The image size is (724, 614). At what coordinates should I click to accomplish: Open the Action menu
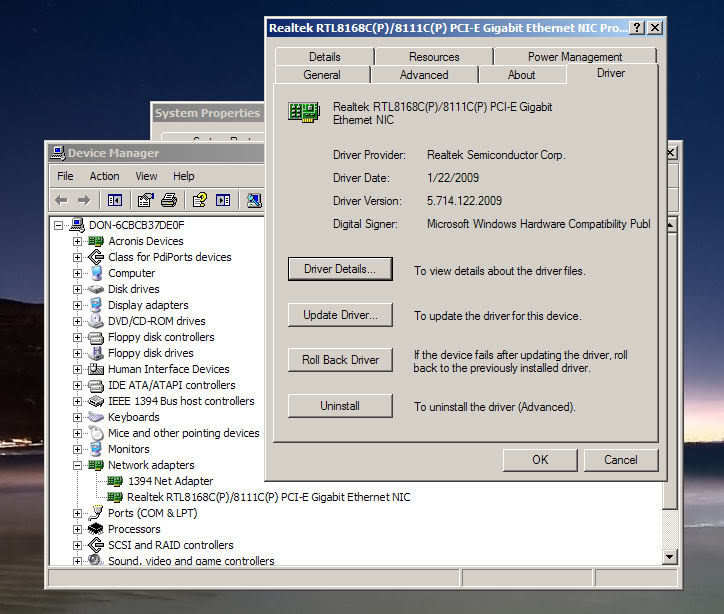pyautogui.click(x=104, y=176)
